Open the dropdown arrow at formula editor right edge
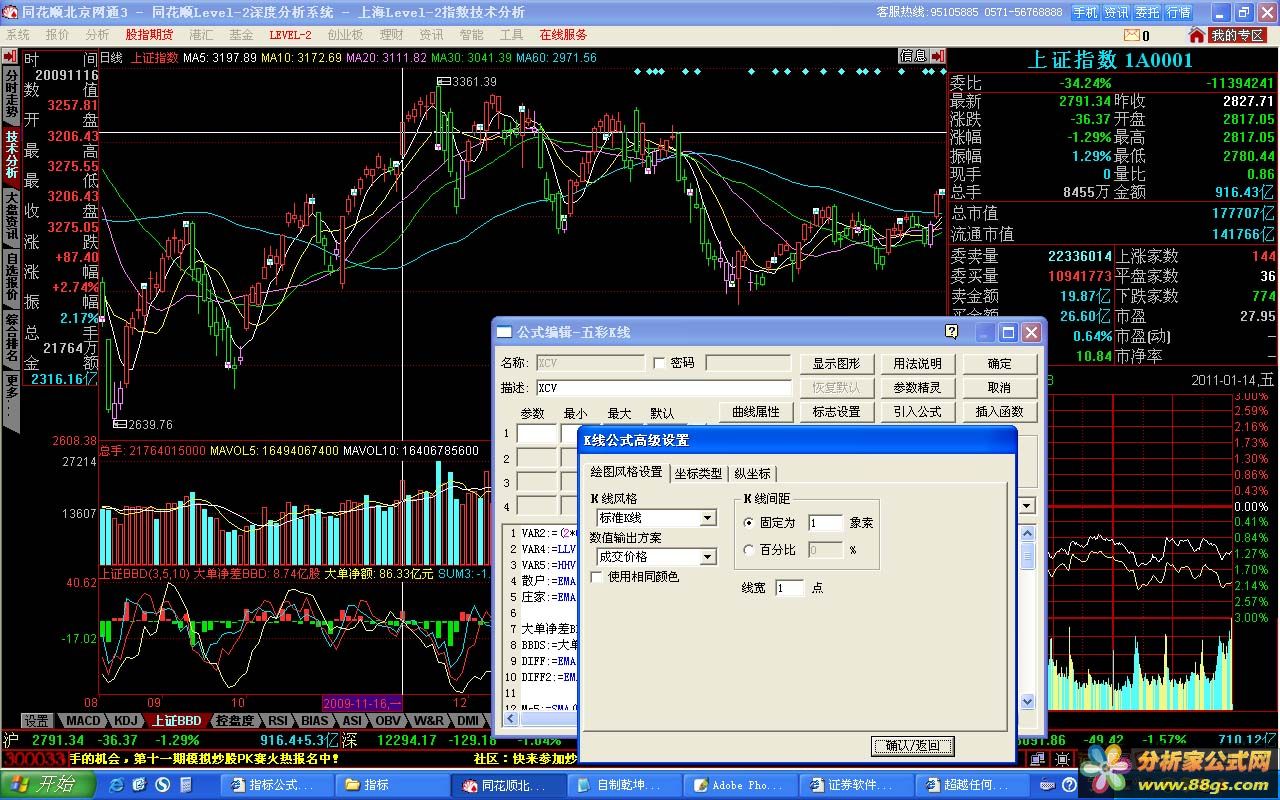Screen dimensions: 1280x800 (1027, 507)
